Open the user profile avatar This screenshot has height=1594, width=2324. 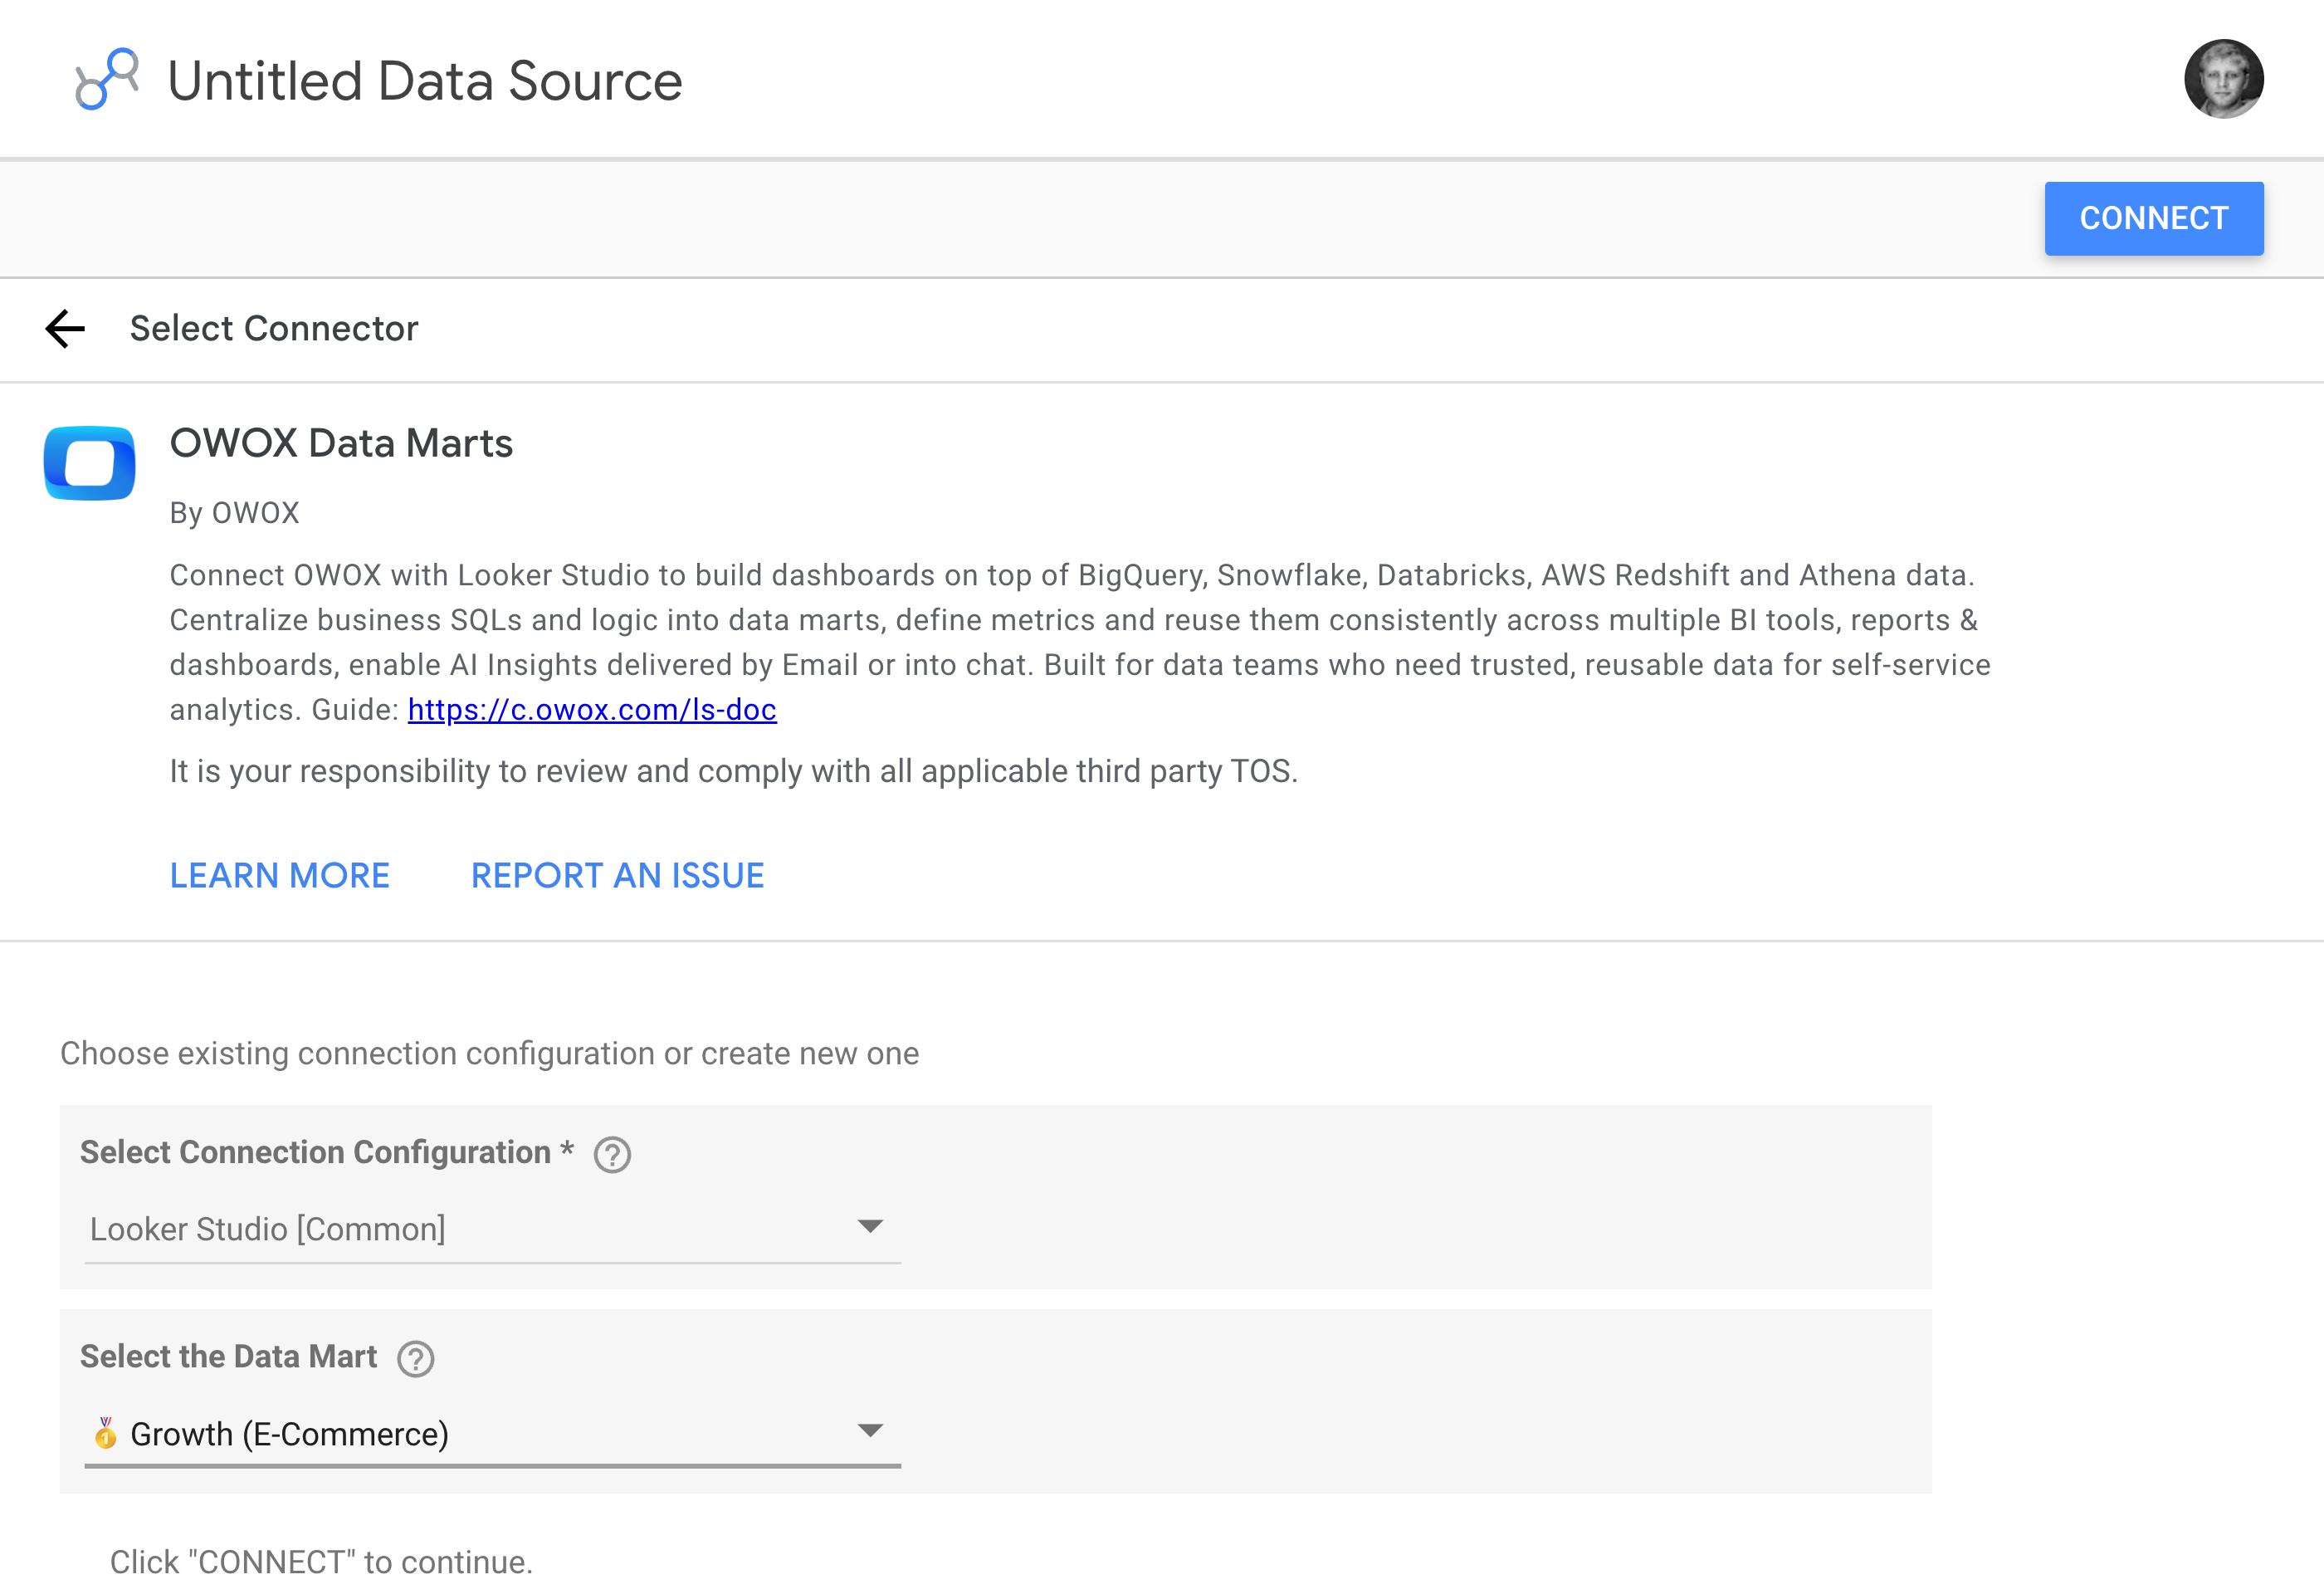pyautogui.click(x=2223, y=79)
